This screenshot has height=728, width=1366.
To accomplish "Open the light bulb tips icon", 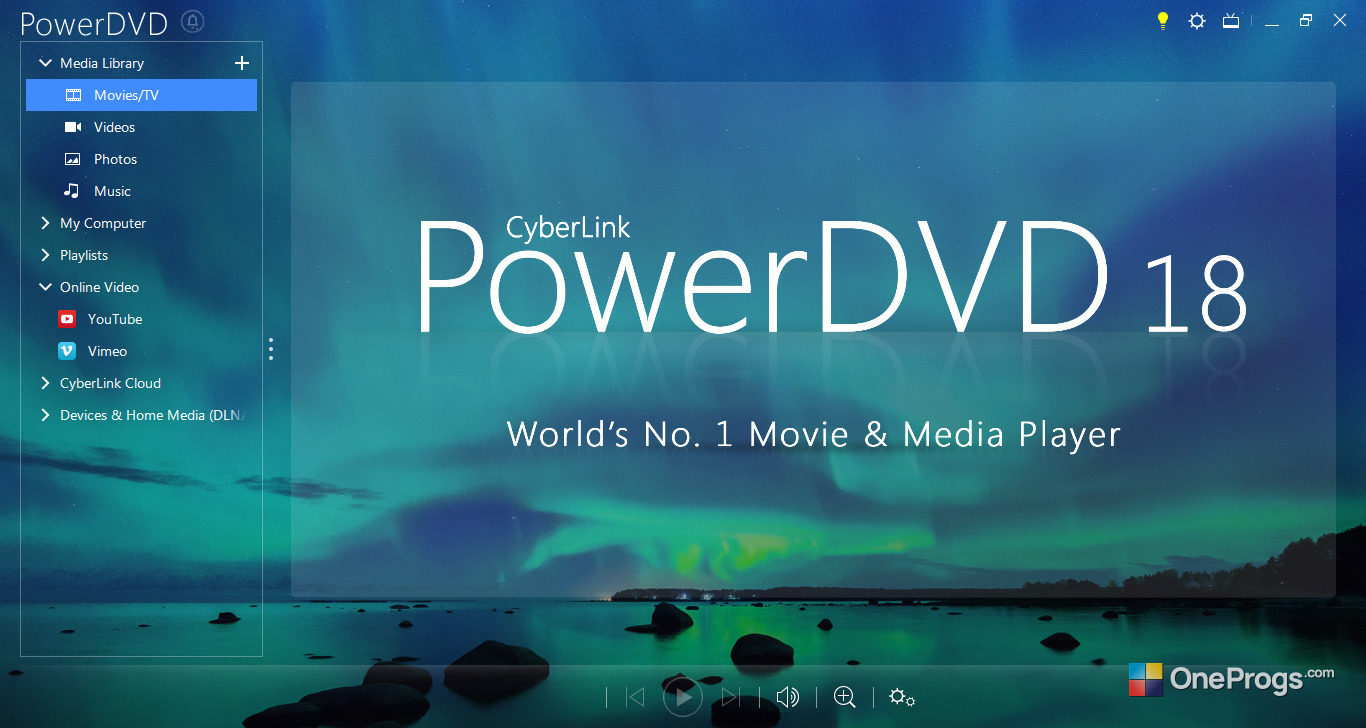I will 1163,21.
